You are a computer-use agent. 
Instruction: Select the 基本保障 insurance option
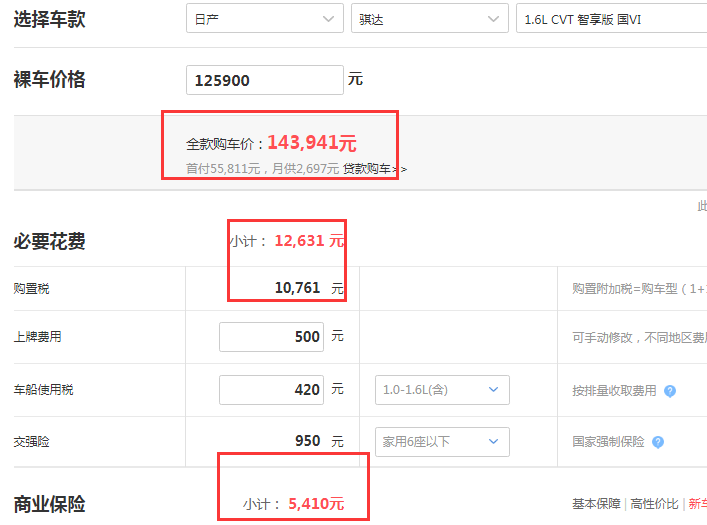[x=596, y=504]
